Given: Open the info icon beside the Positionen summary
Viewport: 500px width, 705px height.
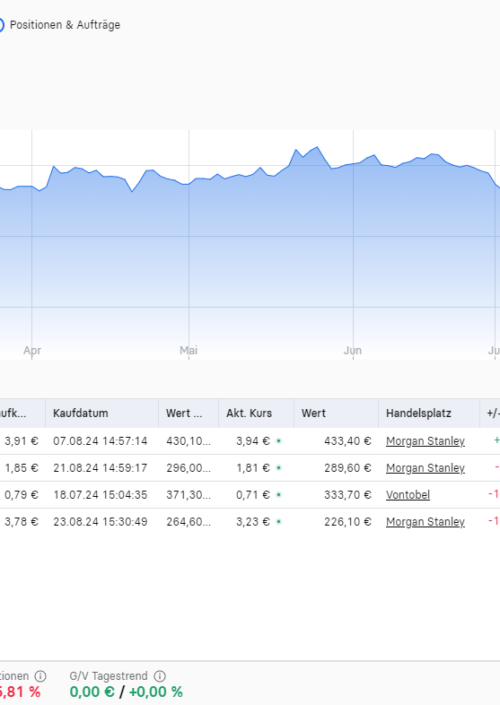Looking at the screenshot, I should (x=40, y=676).
